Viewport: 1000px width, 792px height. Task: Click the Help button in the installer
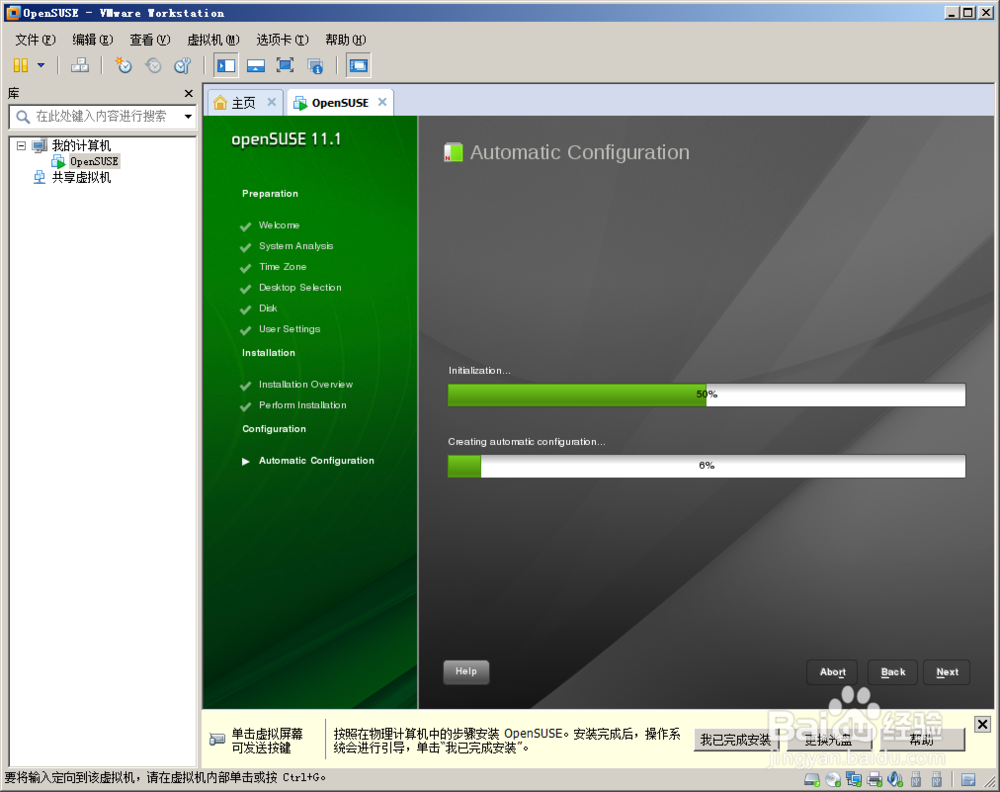(x=466, y=671)
